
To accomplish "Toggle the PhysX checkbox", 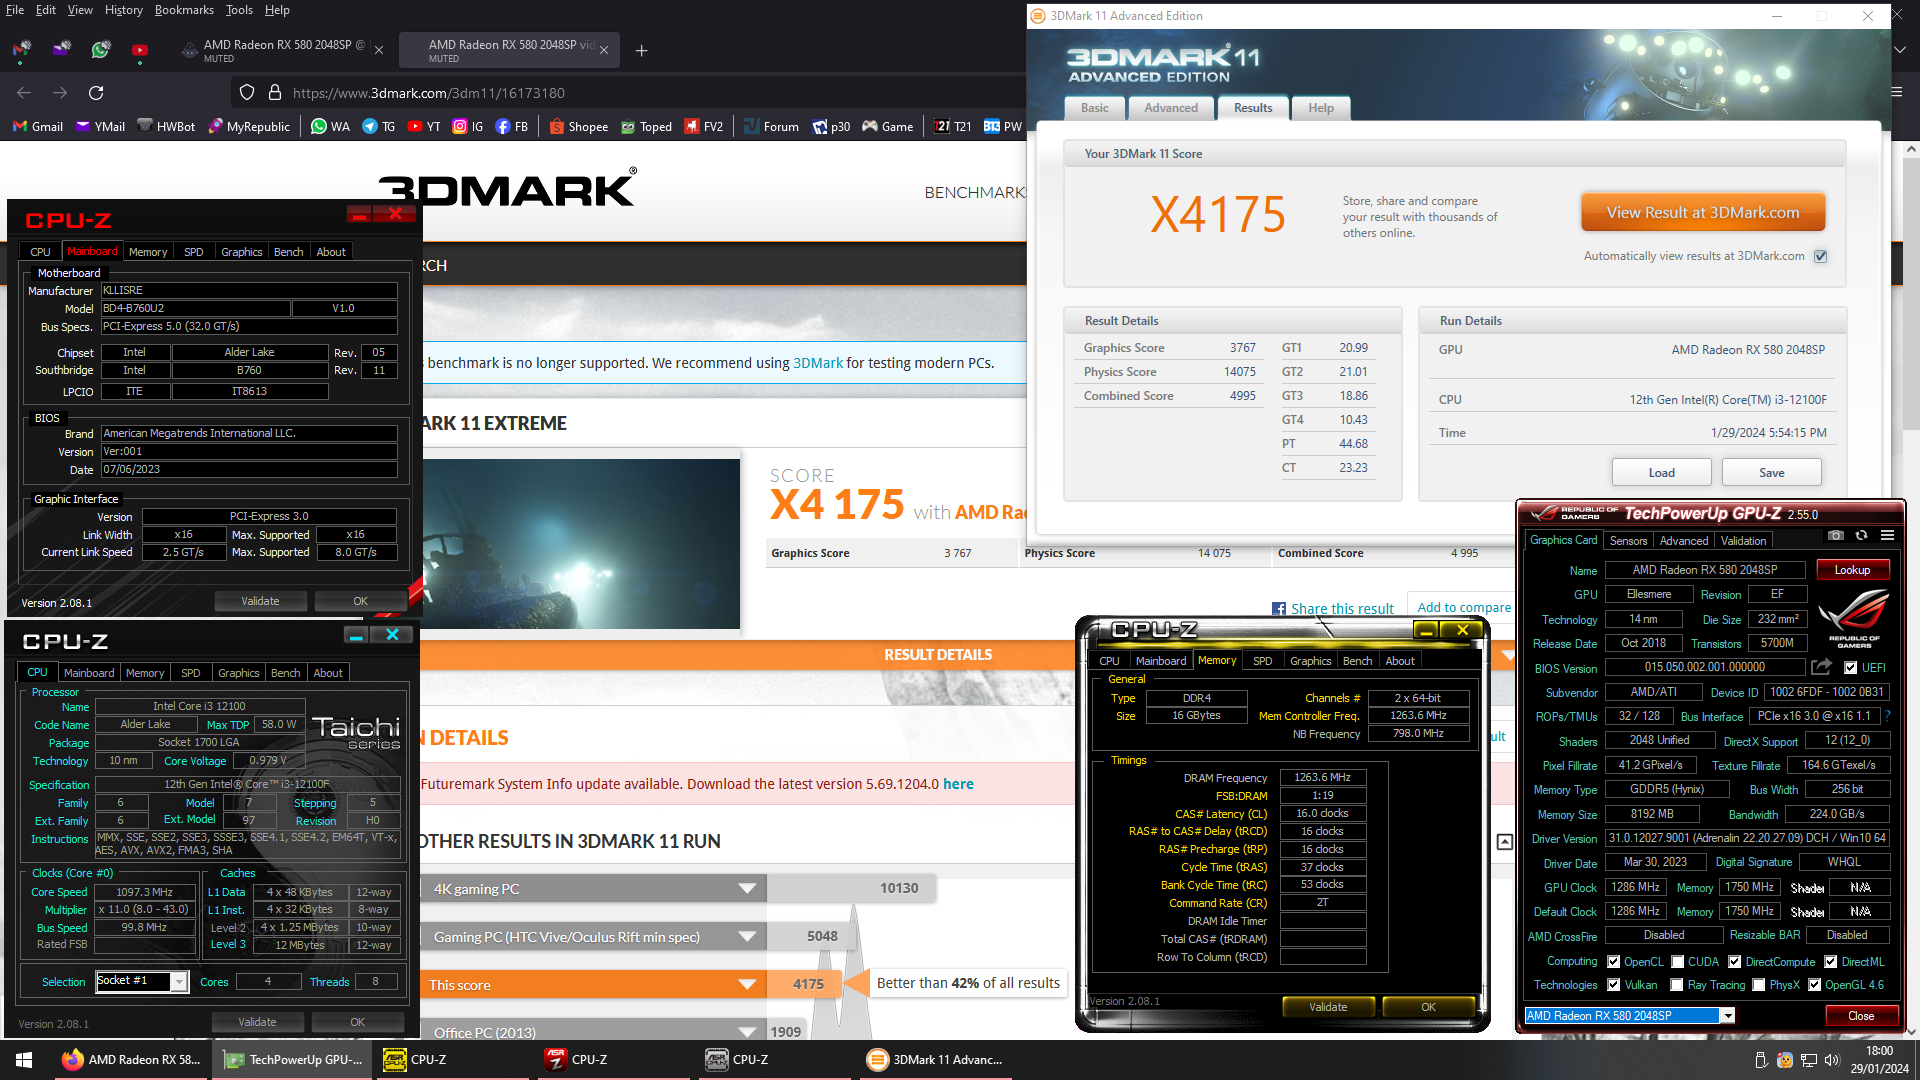I will coord(1758,985).
